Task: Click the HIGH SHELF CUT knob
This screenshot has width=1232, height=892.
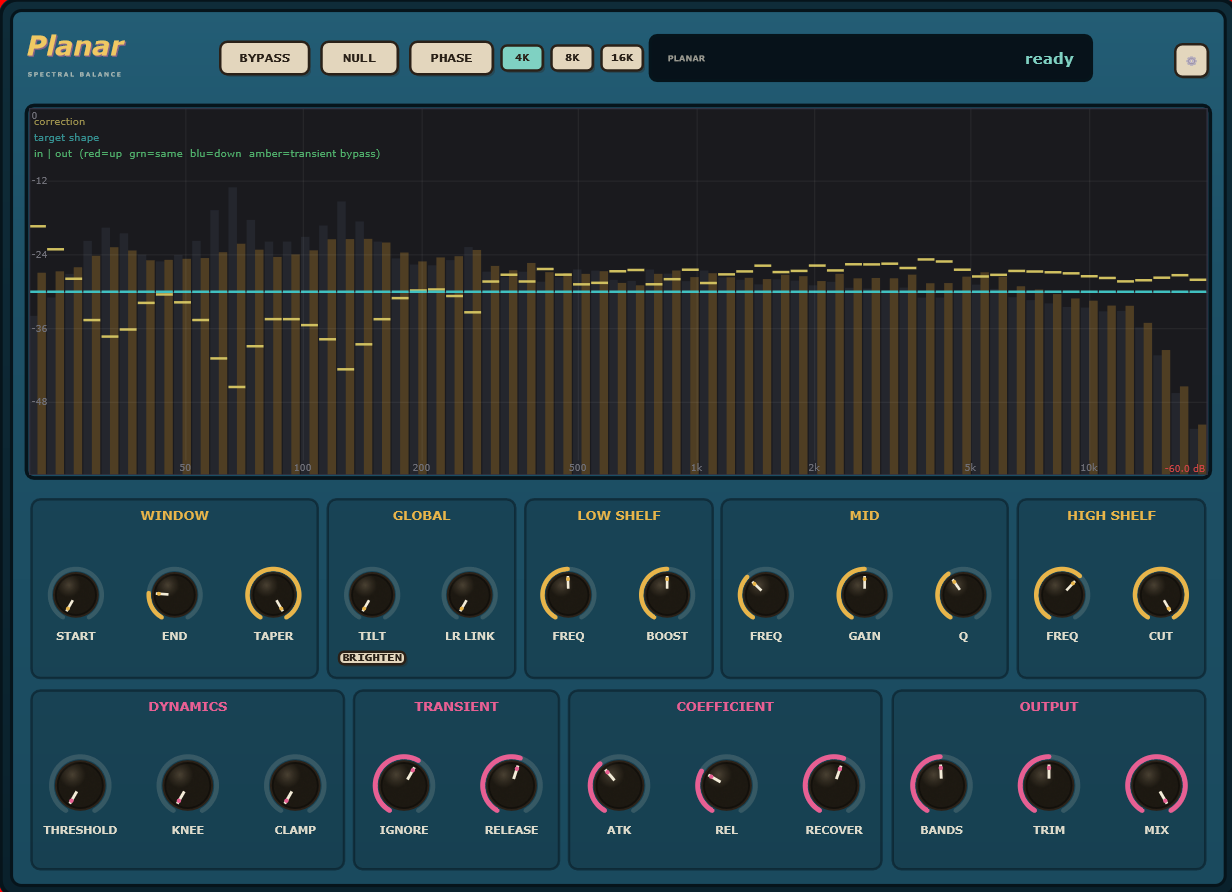Action: click(1160, 595)
